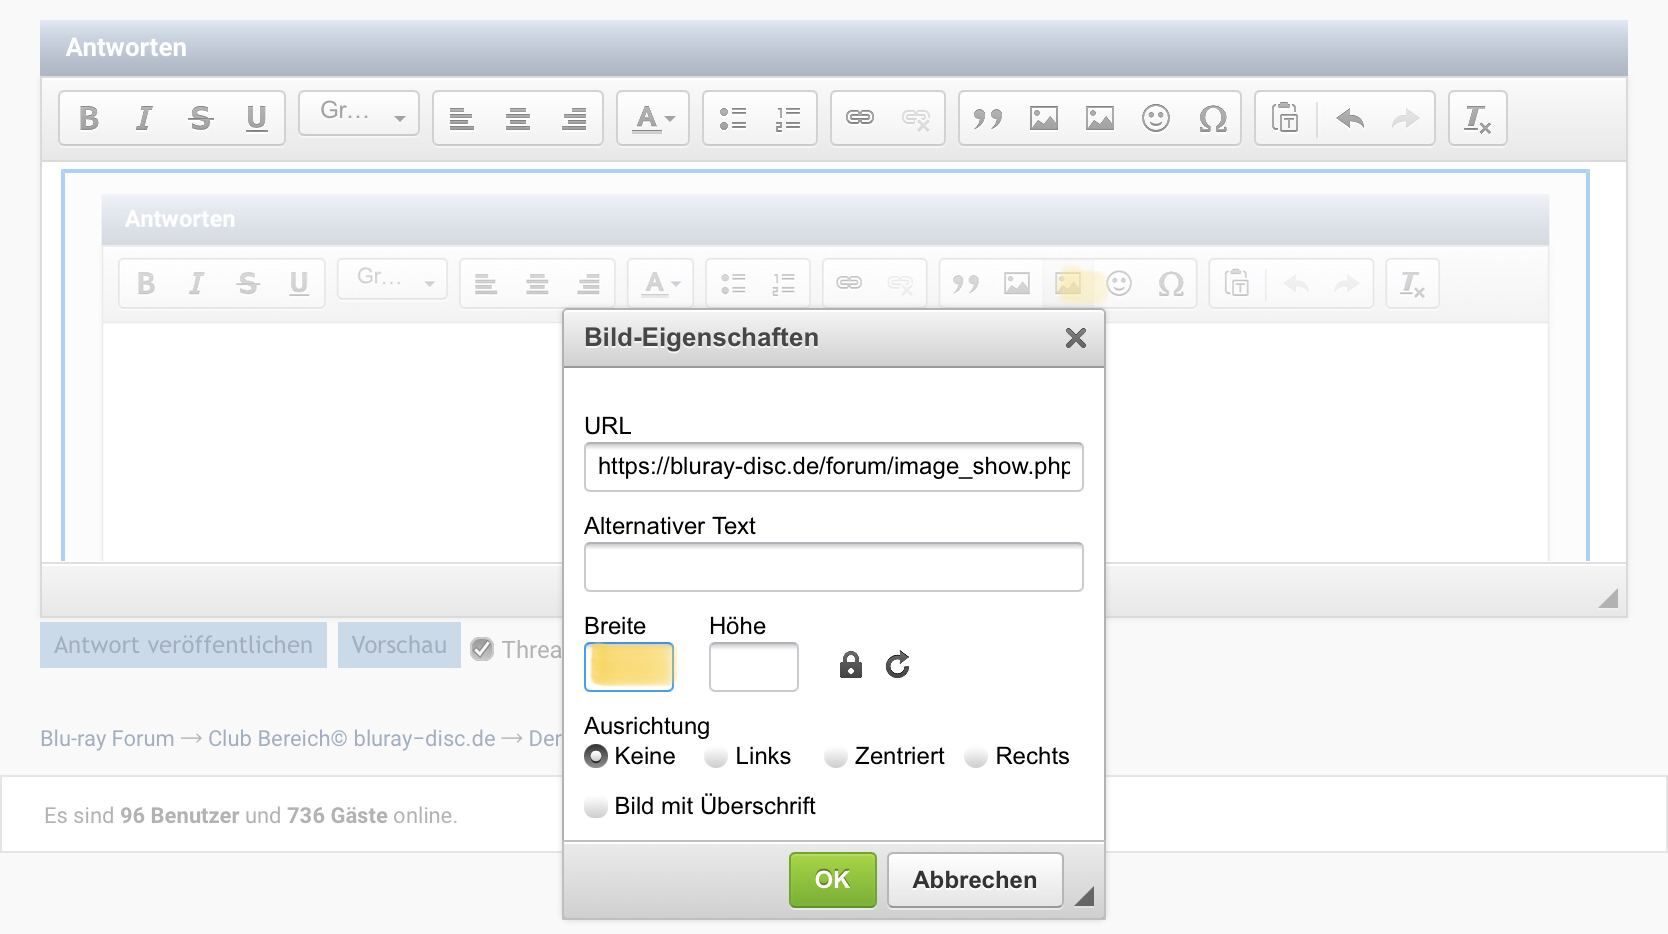The width and height of the screenshot is (1668, 934).
Task: Toggle Italic in outer editor toolbar
Action: [x=144, y=119]
